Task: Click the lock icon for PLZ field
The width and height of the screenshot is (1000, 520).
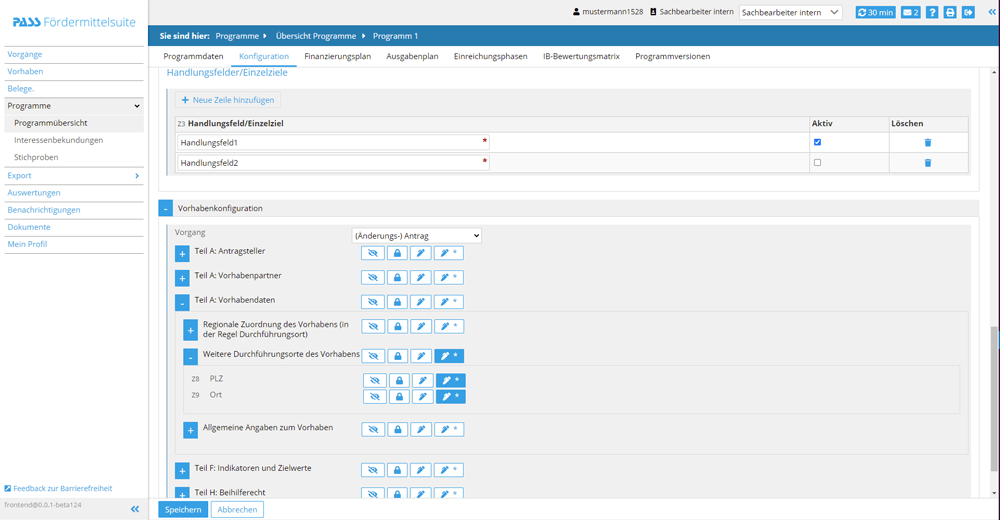Action: click(399, 381)
